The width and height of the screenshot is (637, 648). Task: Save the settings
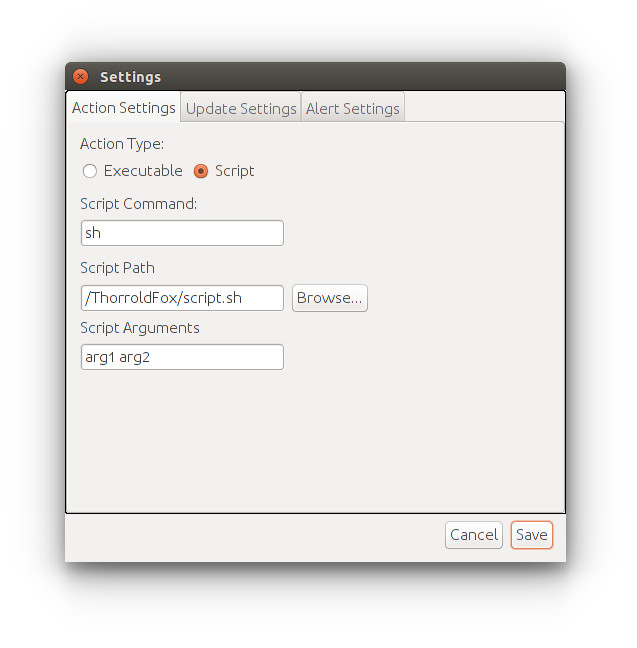click(x=532, y=535)
